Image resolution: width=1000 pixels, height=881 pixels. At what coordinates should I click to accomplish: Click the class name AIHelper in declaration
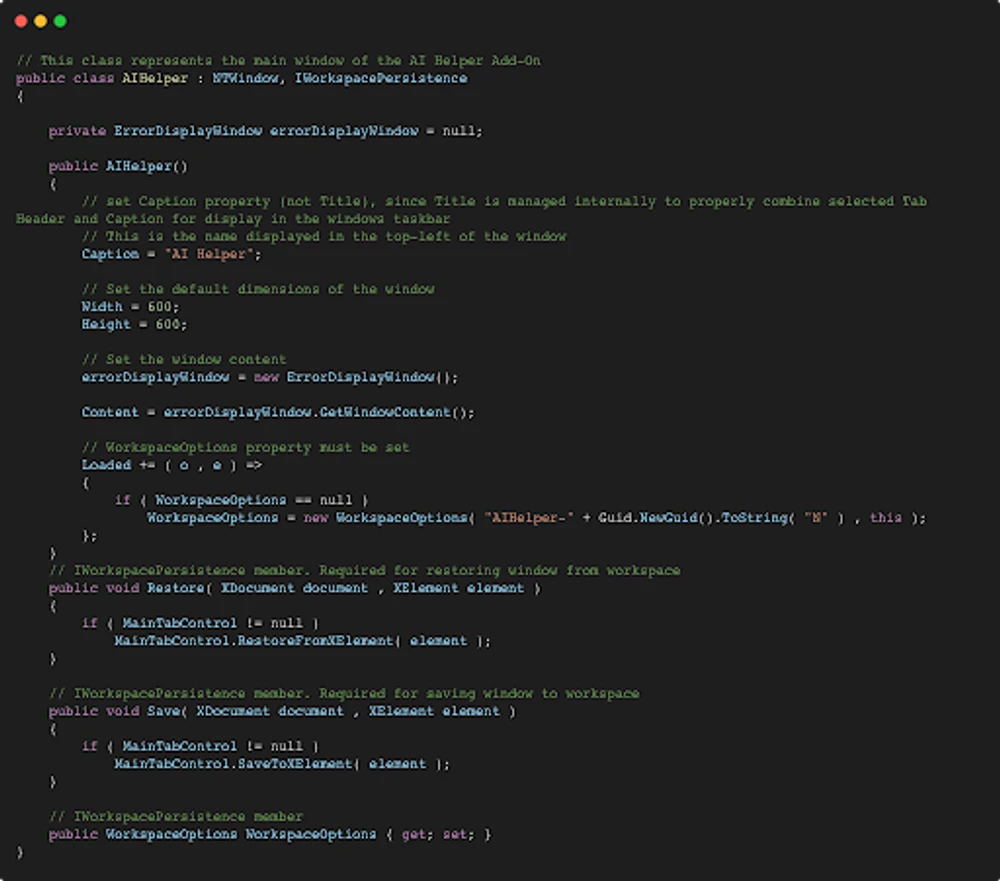(x=155, y=78)
